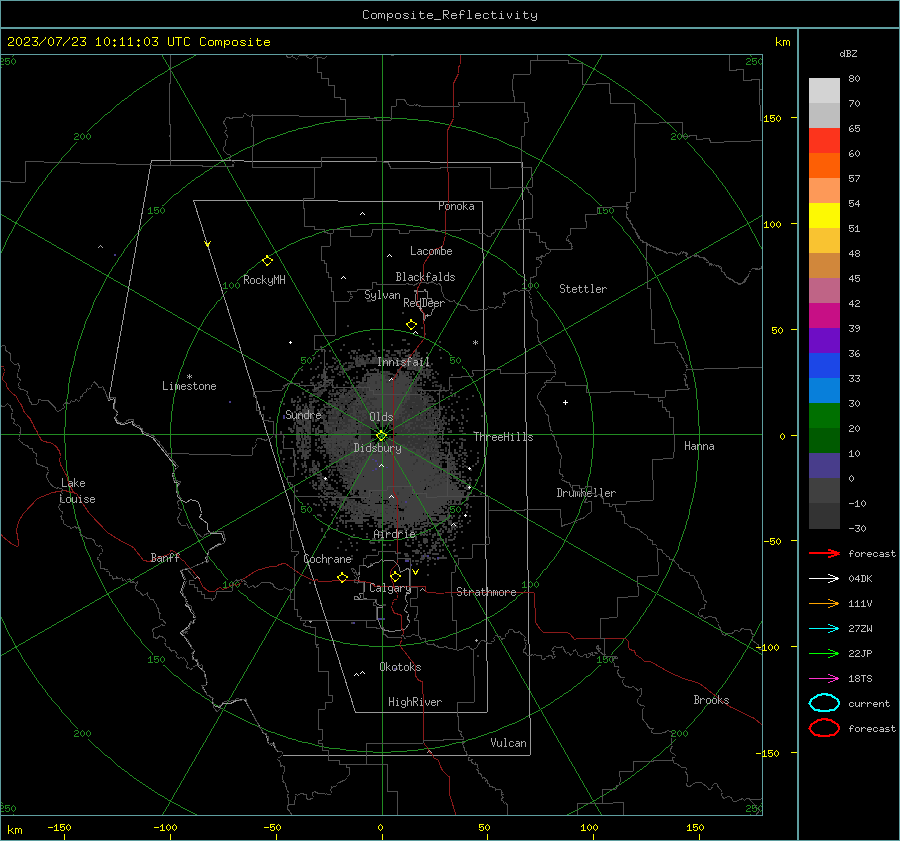Click the RockyMH label
900x841 pixels.
(264, 280)
